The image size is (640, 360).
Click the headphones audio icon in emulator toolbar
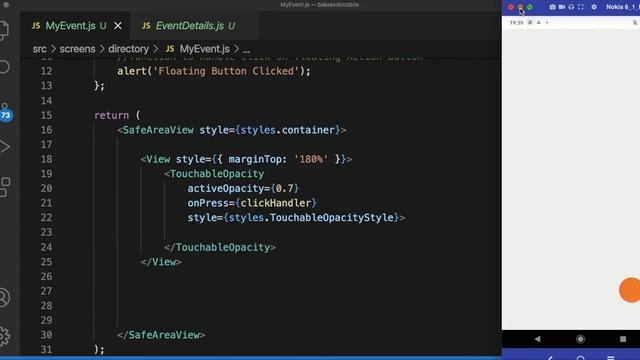point(571,7)
